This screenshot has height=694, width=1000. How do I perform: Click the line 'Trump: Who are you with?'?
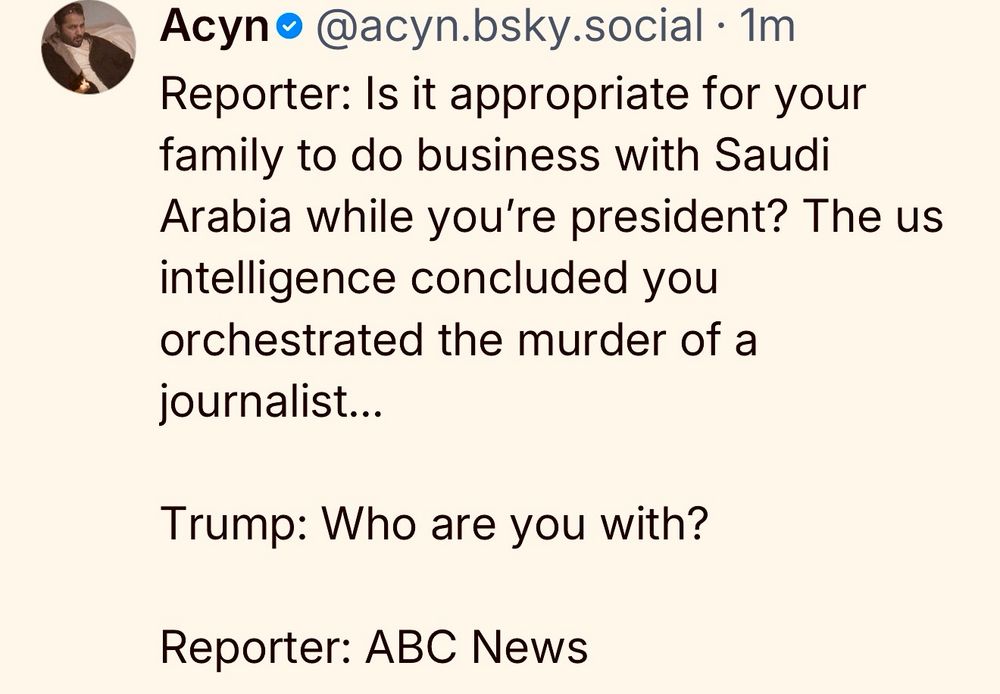pyautogui.click(x=434, y=524)
